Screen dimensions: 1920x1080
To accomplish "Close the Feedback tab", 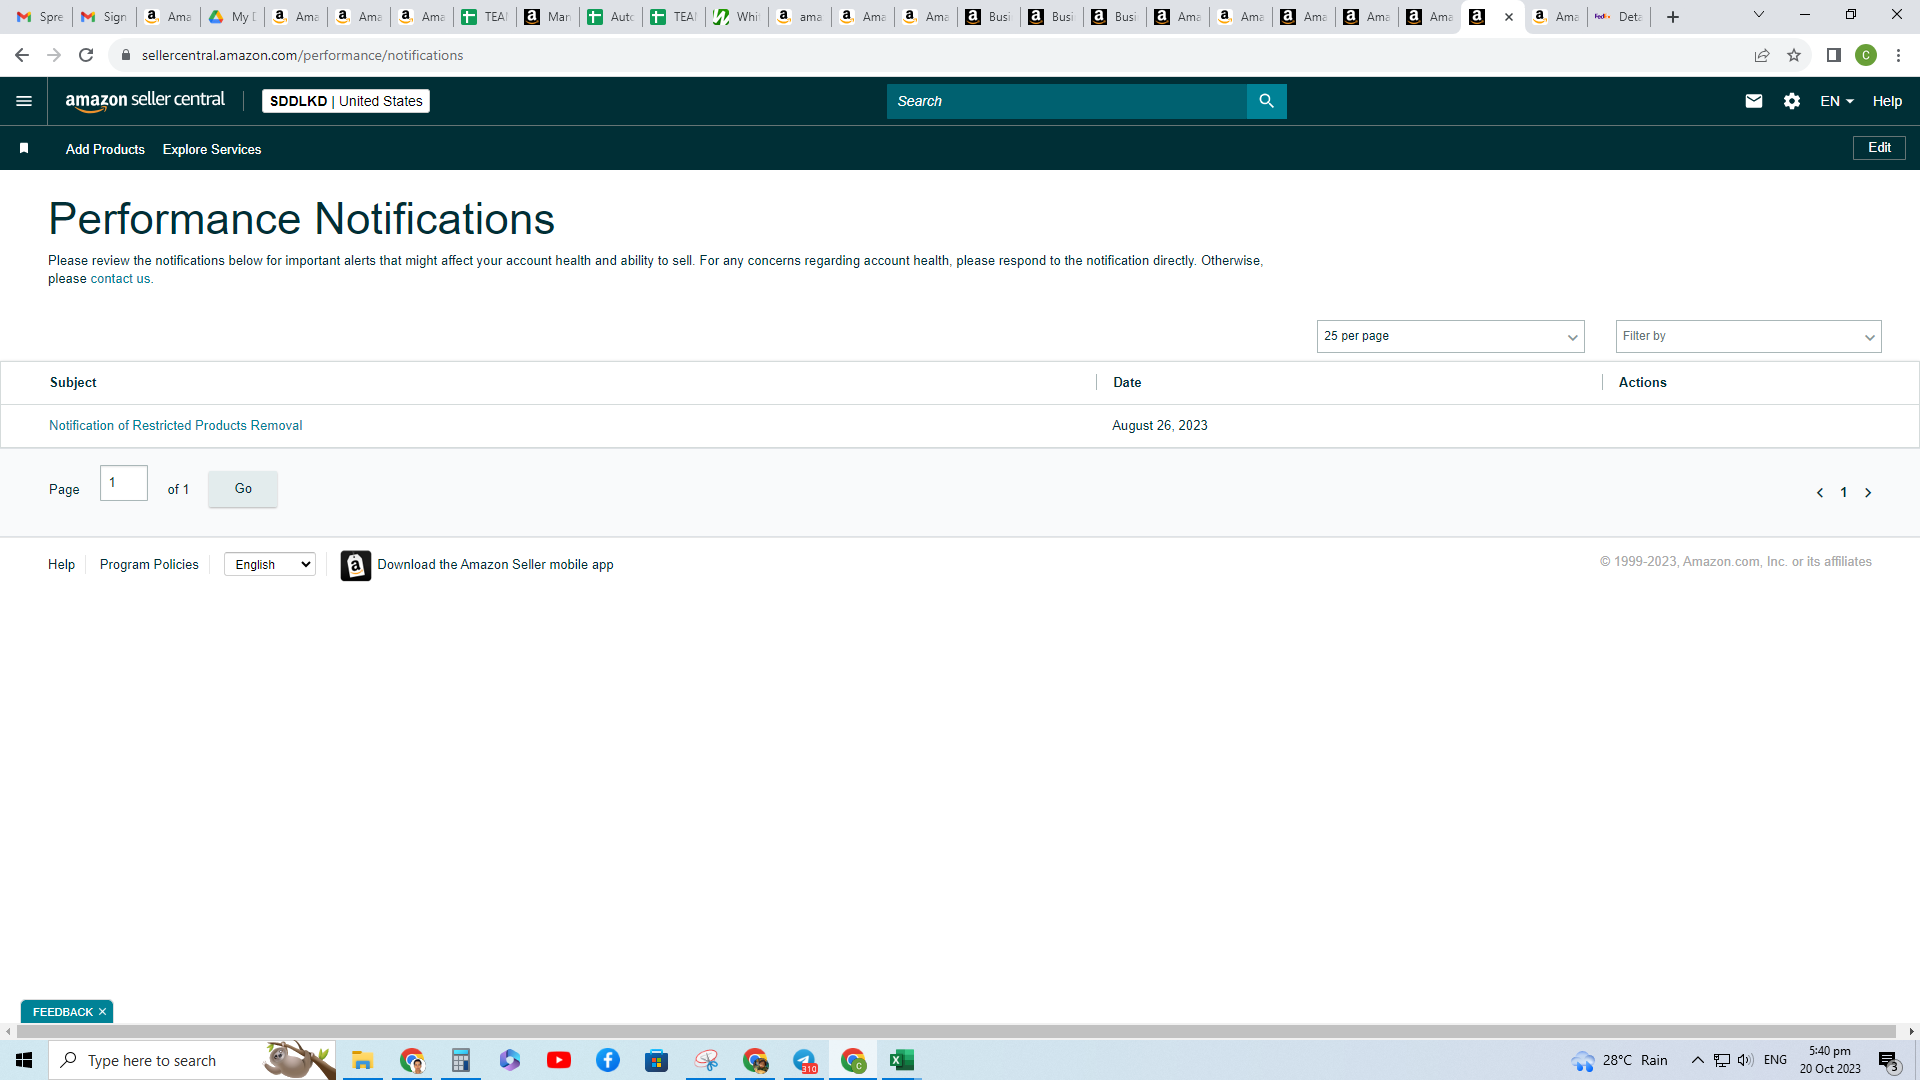I will pyautogui.click(x=102, y=1012).
